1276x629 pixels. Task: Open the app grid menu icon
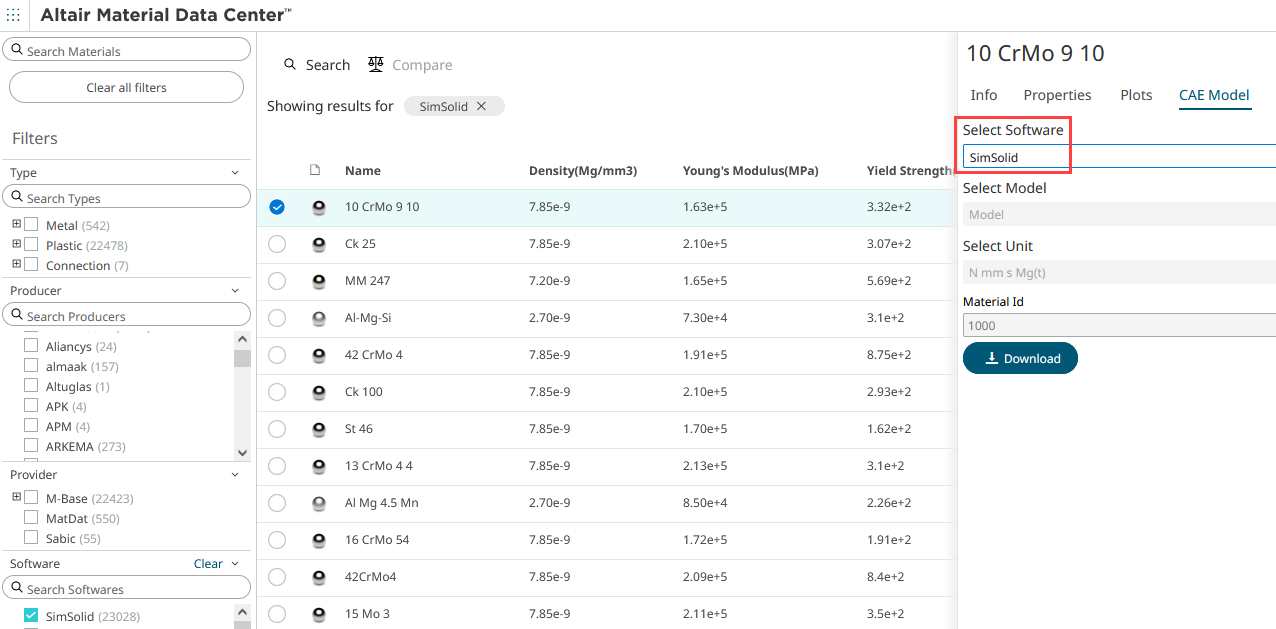[14, 15]
